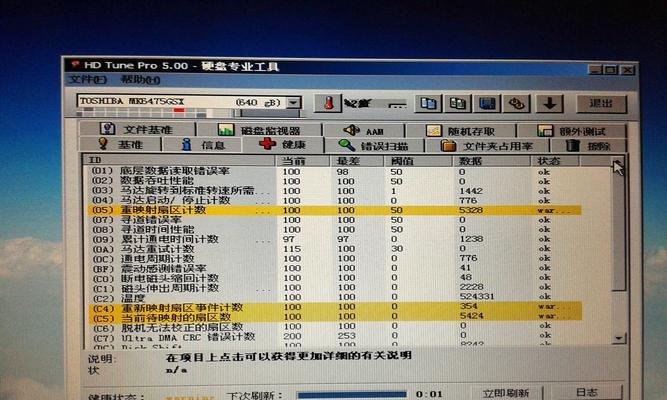Click the 退出 exit button
The image size is (667, 400).
(x=601, y=103)
